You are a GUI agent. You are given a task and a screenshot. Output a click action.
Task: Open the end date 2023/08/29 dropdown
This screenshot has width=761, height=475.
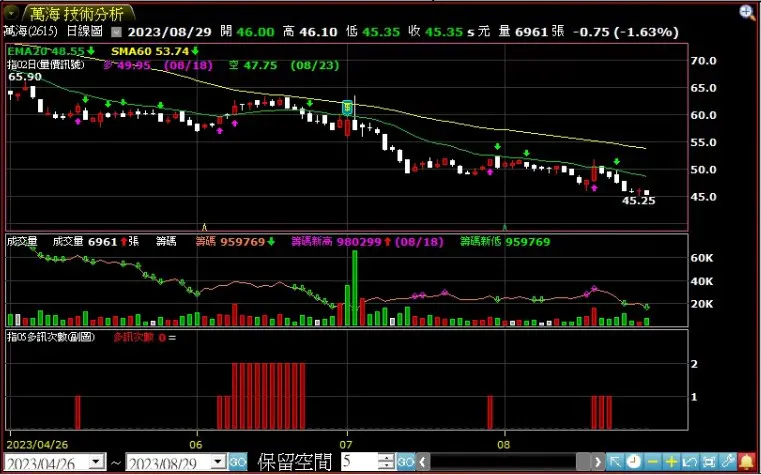pyautogui.click(x=219, y=461)
